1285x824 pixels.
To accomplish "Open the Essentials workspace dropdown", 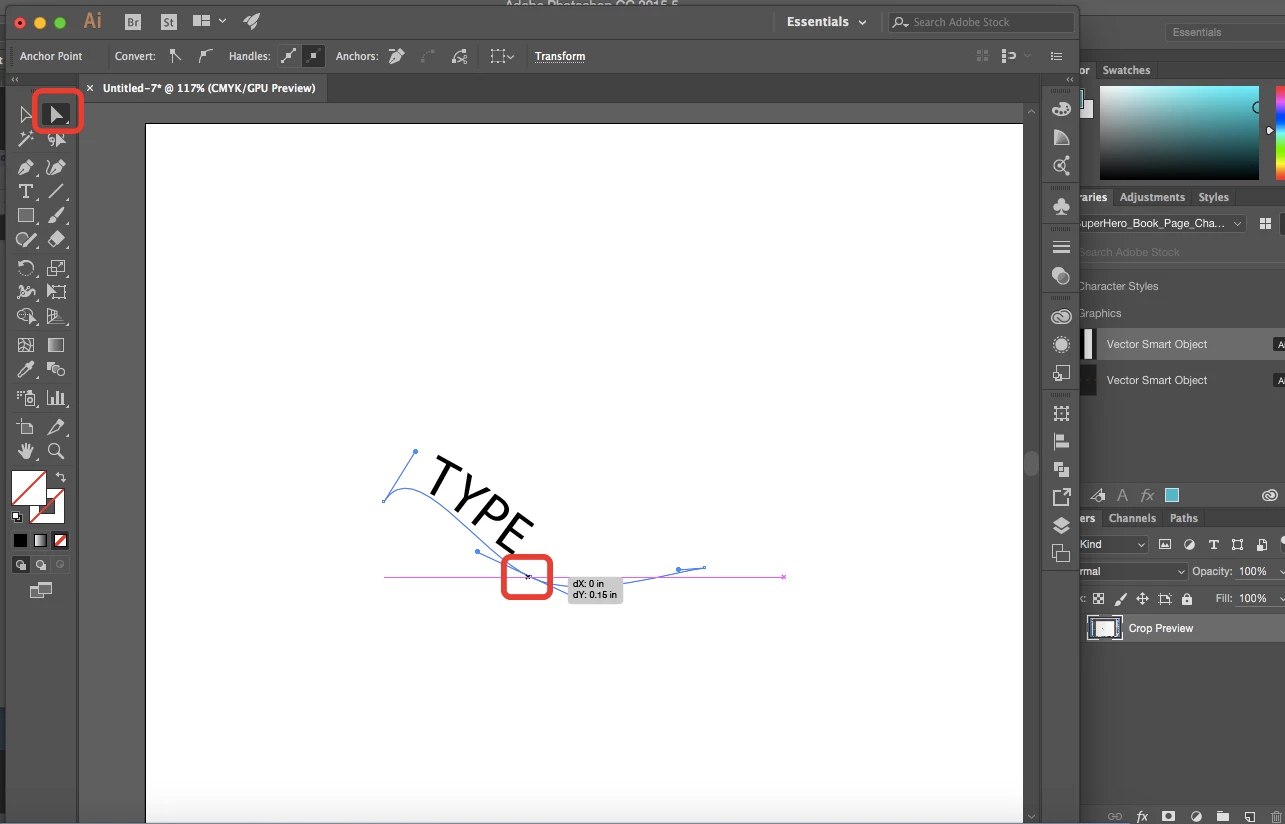I will tap(827, 22).
